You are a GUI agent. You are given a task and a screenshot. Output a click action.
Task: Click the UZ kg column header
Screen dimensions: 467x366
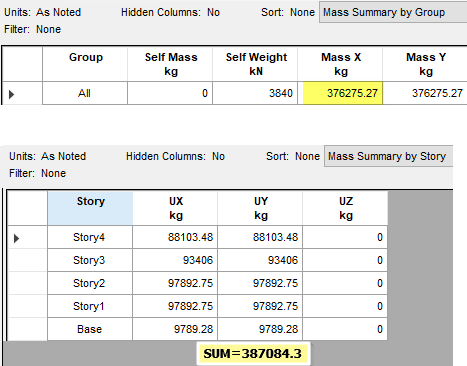click(x=345, y=208)
